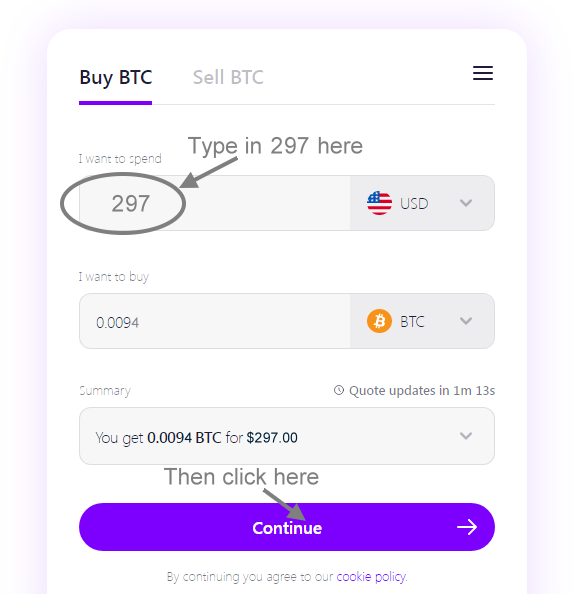Image resolution: width=575 pixels, height=594 pixels.
Task: Click the orange Bitcoin logo icon
Action: (x=379, y=321)
